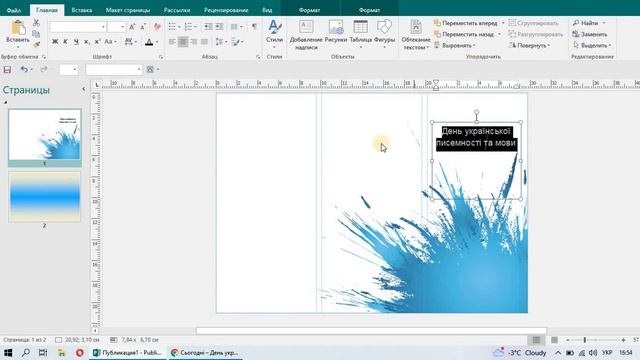Open the font color dropdown arrow
Image resolution: width=640 pixels, height=360 pixels.
(x=157, y=42)
